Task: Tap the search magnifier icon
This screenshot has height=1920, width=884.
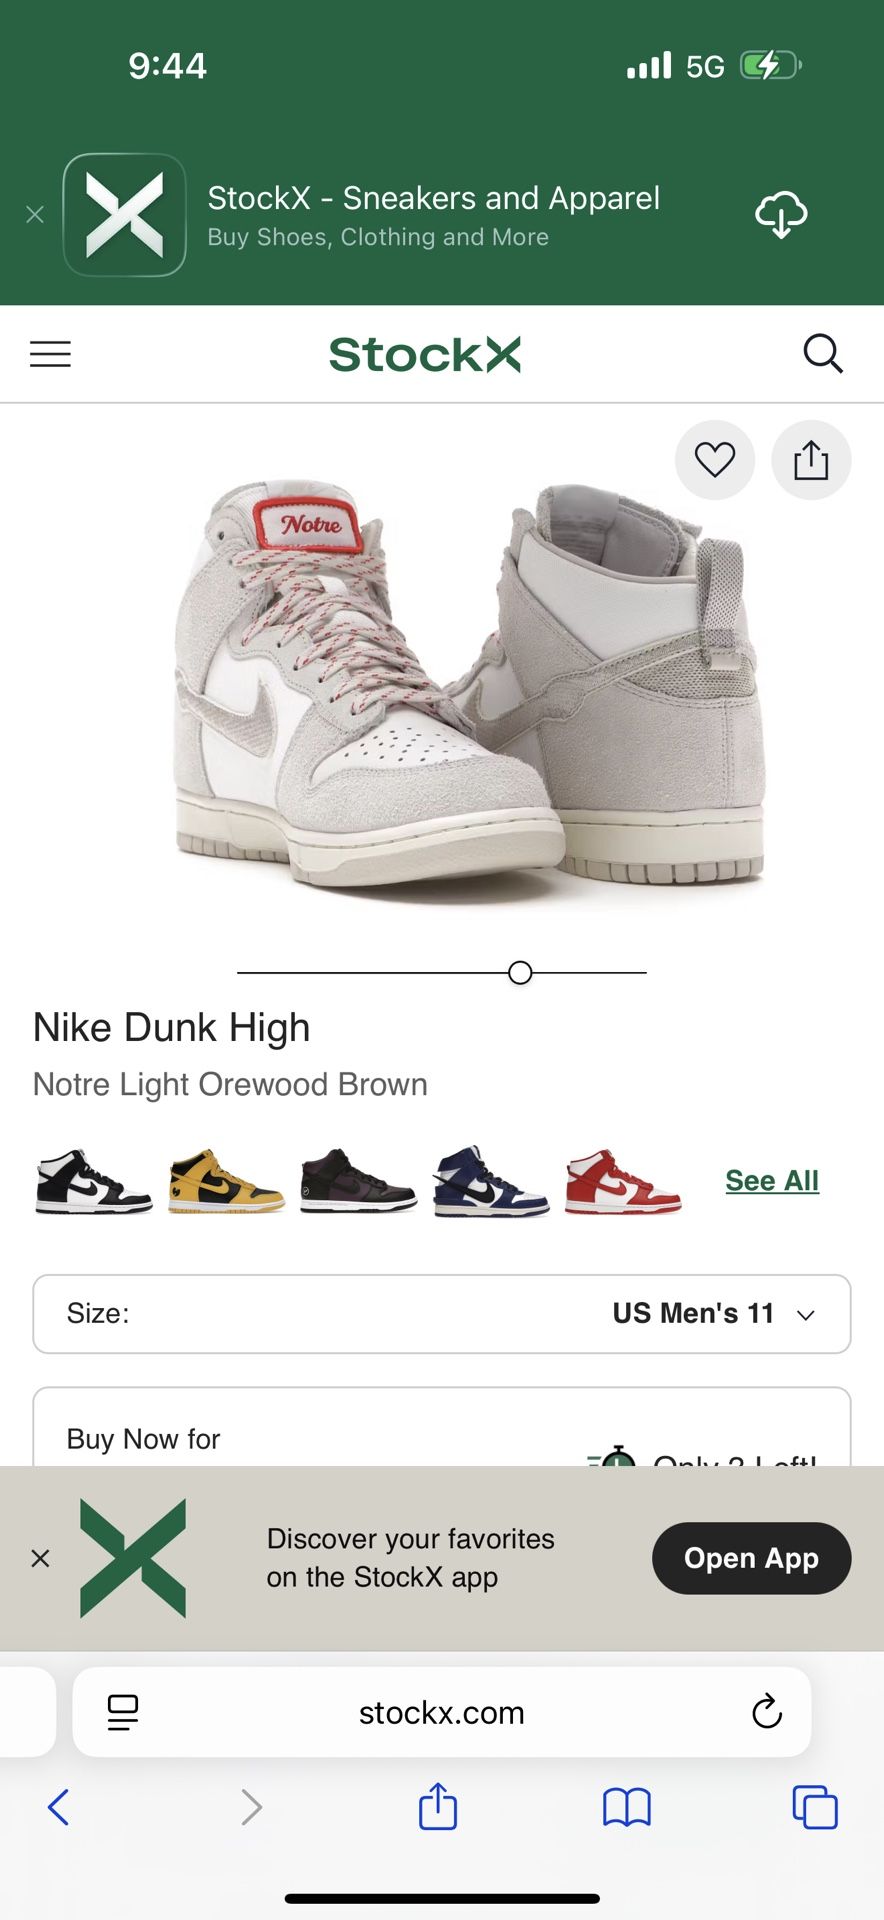Action: pyautogui.click(x=823, y=354)
